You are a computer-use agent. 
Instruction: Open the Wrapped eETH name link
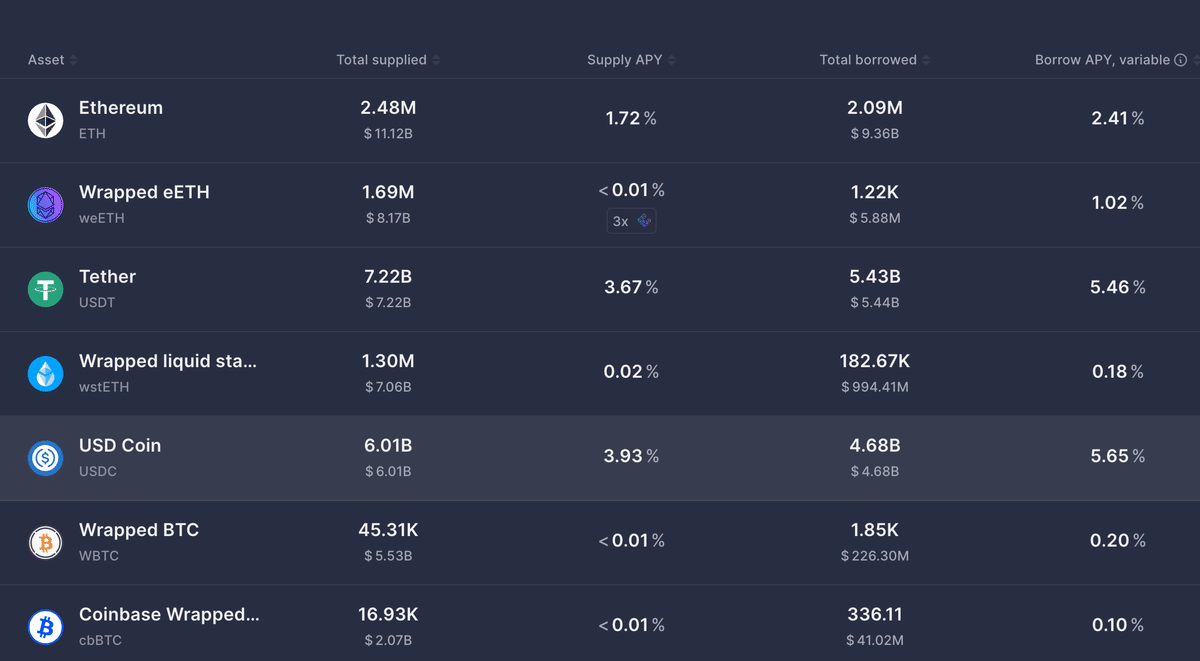click(x=144, y=192)
